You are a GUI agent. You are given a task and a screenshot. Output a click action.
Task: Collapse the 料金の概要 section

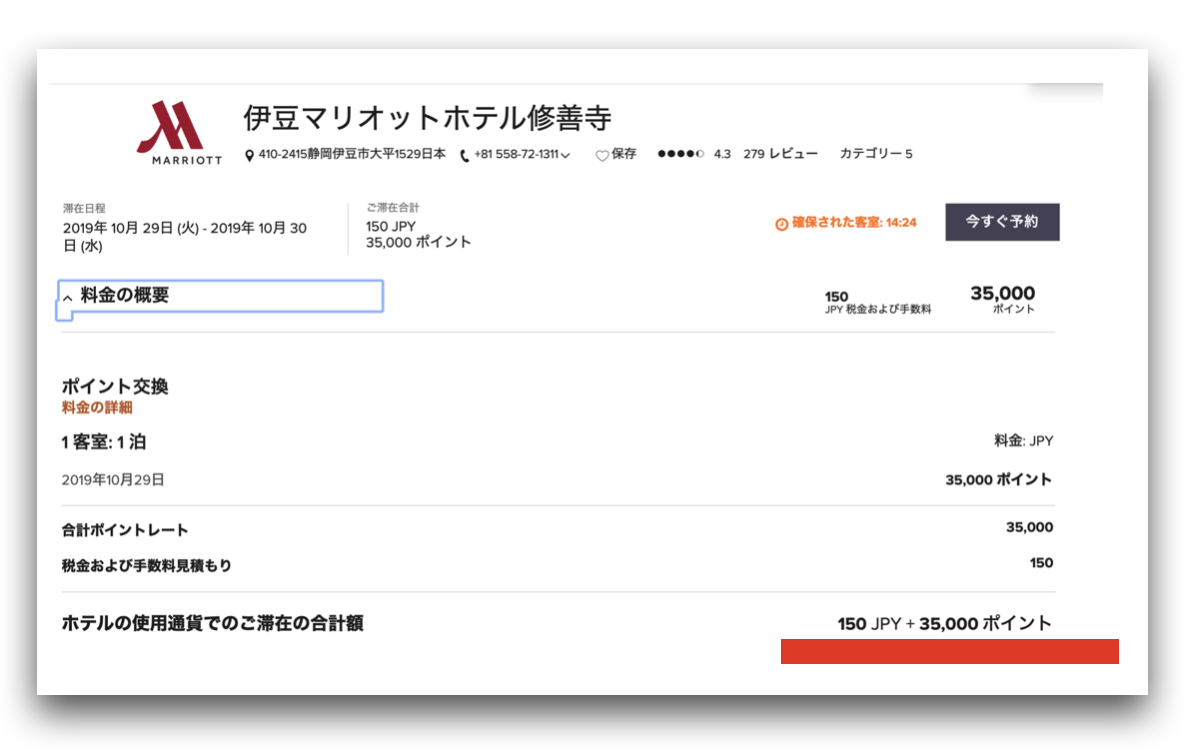pyautogui.click(x=220, y=297)
